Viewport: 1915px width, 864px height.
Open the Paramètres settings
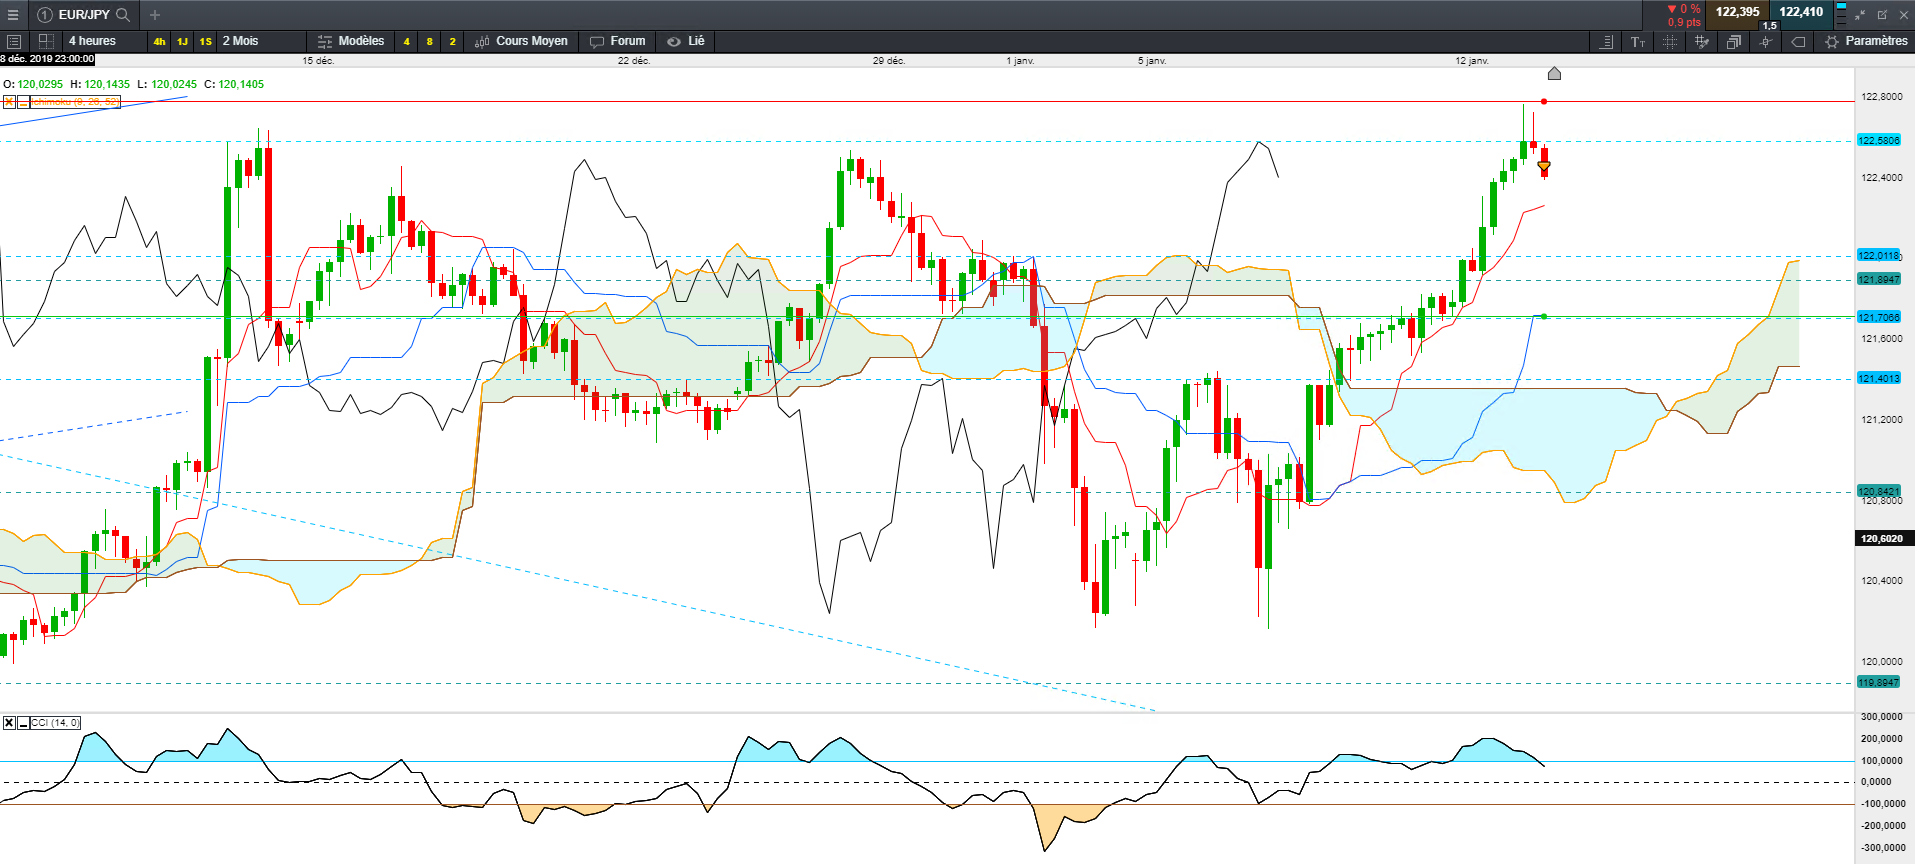coord(1866,41)
